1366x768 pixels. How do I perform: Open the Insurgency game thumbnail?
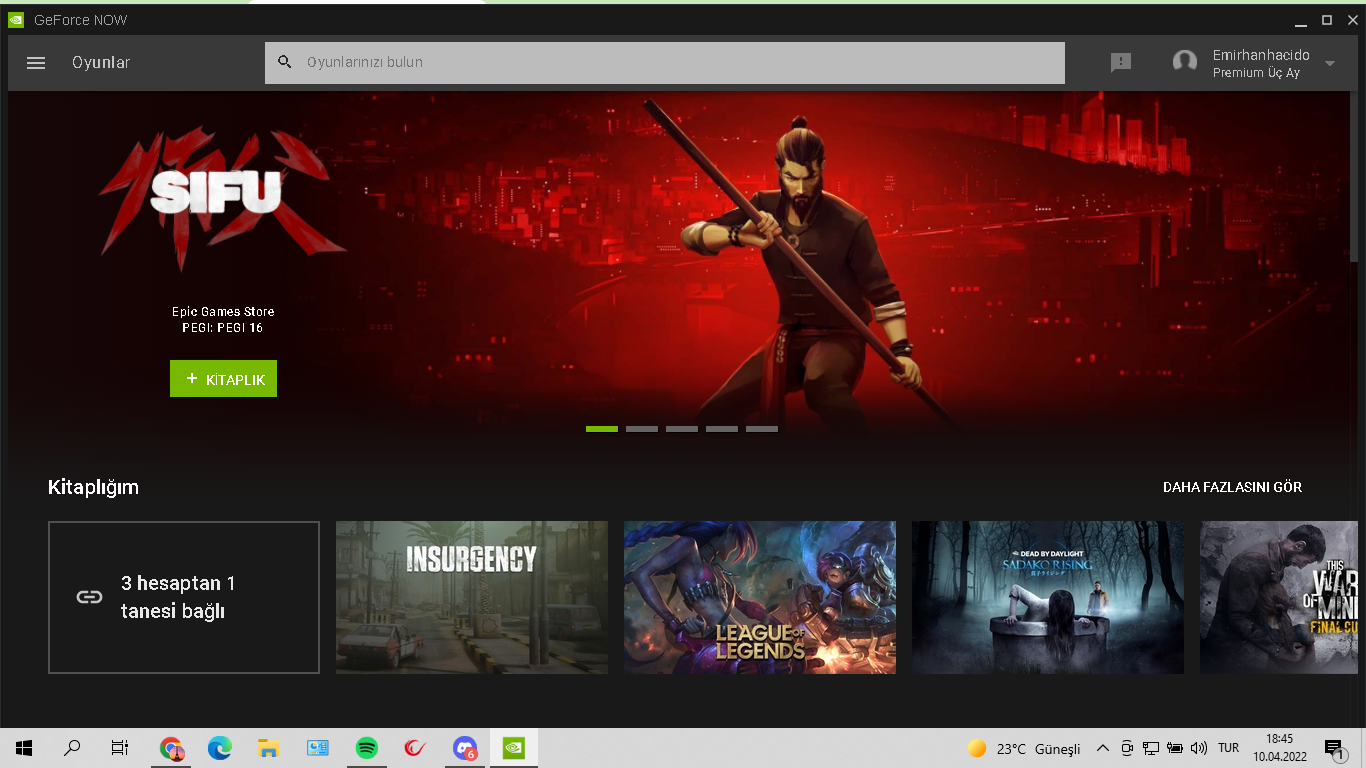tap(472, 597)
